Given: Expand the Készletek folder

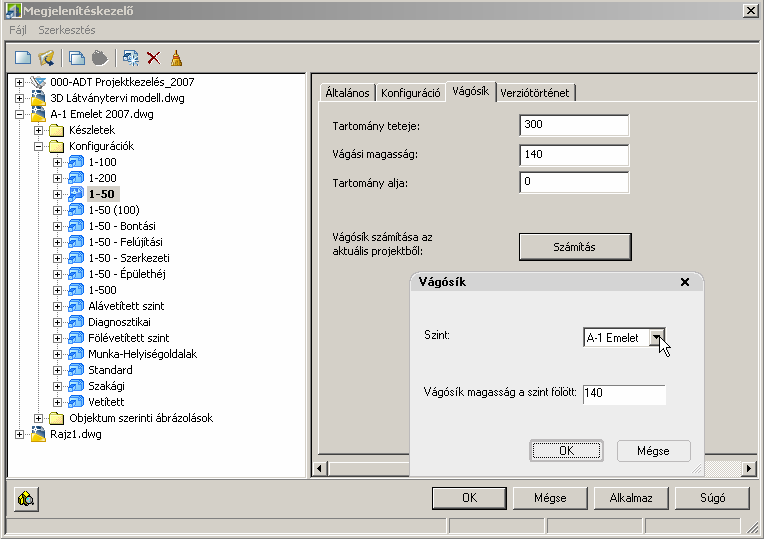Looking at the screenshot, I should tap(38, 130).
